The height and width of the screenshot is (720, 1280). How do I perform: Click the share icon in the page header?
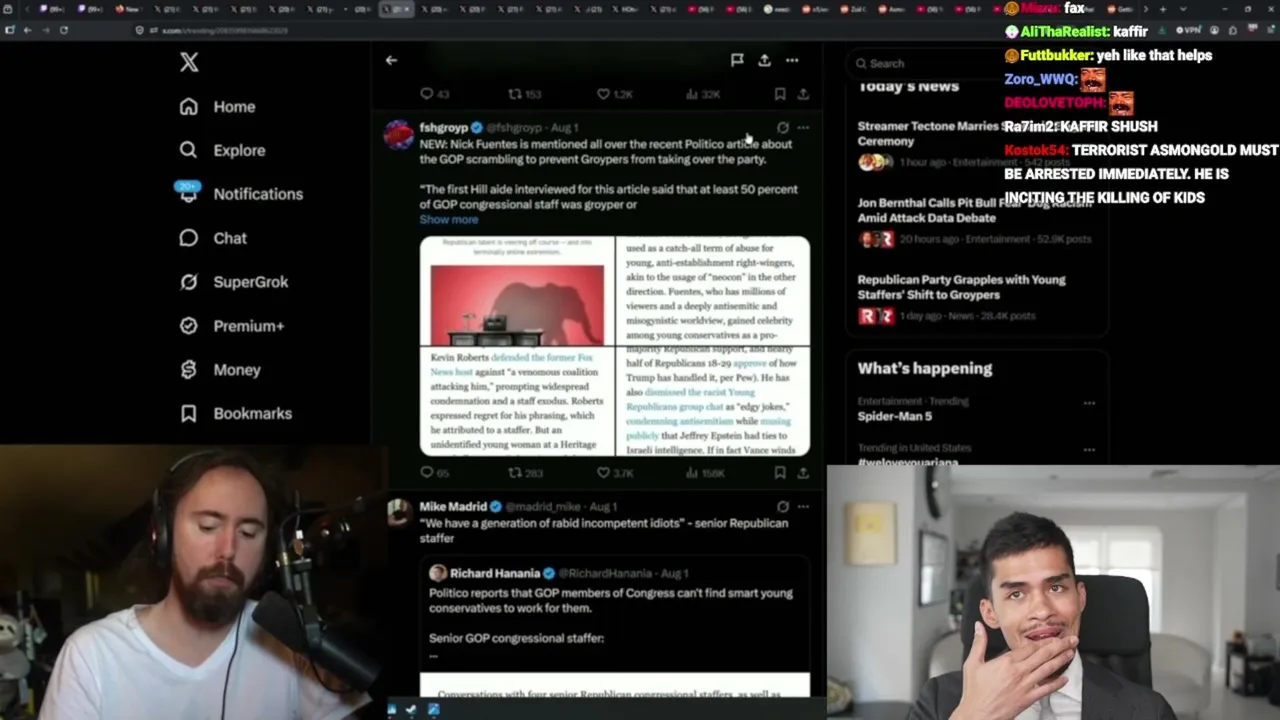pos(764,60)
